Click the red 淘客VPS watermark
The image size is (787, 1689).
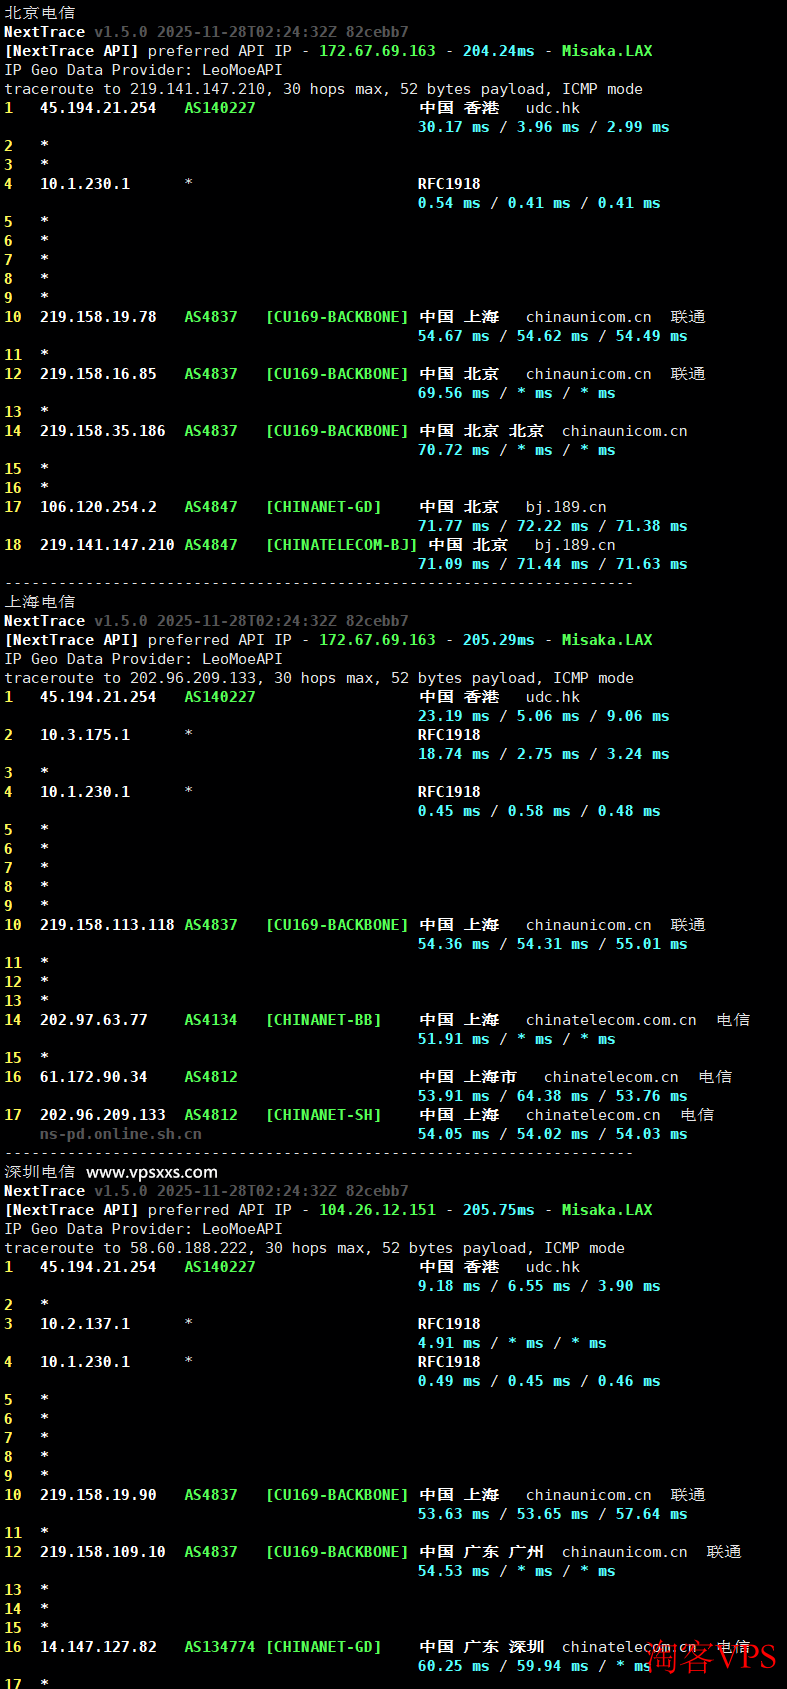[711, 1657]
